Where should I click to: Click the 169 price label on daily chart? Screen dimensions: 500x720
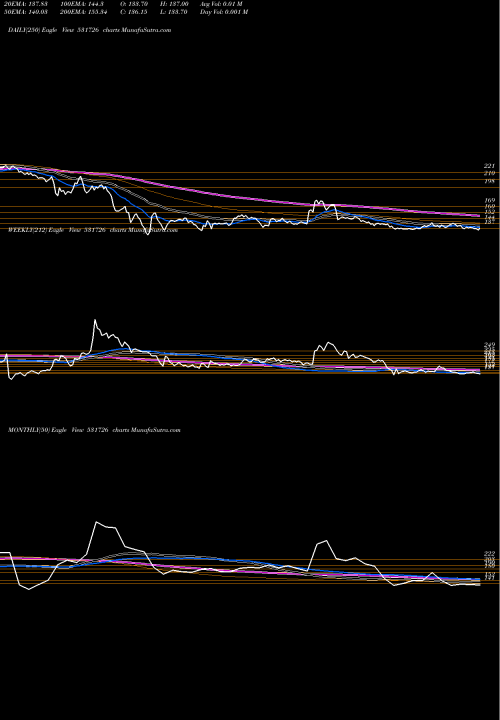pyautogui.click(x=489, y=201)
